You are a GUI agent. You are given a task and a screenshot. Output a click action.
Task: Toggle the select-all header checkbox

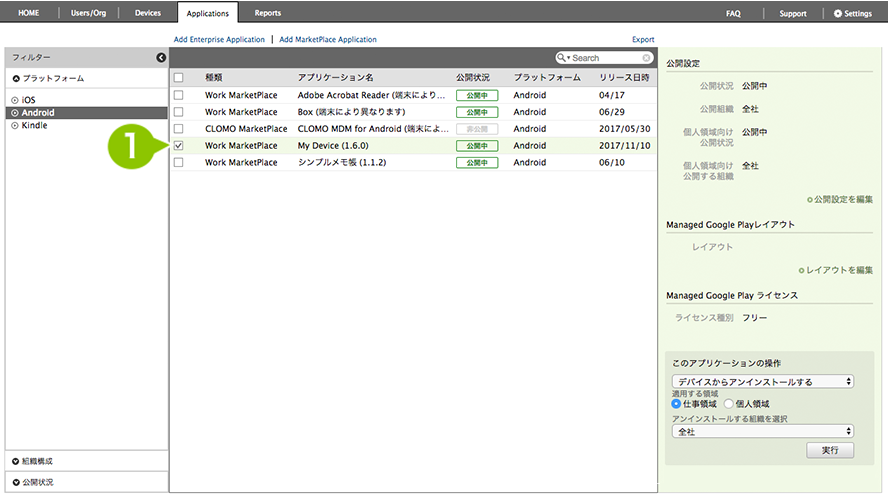pos(179,78)
